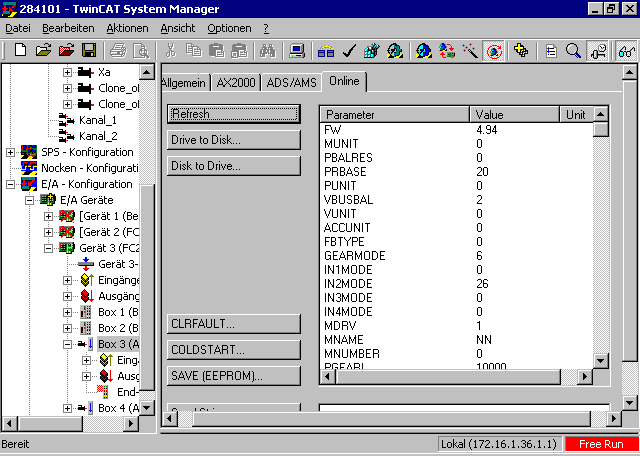Click the Parameter column header
Image resolution: width=640 pixels, height=456 pixels.
coord(395,115)
